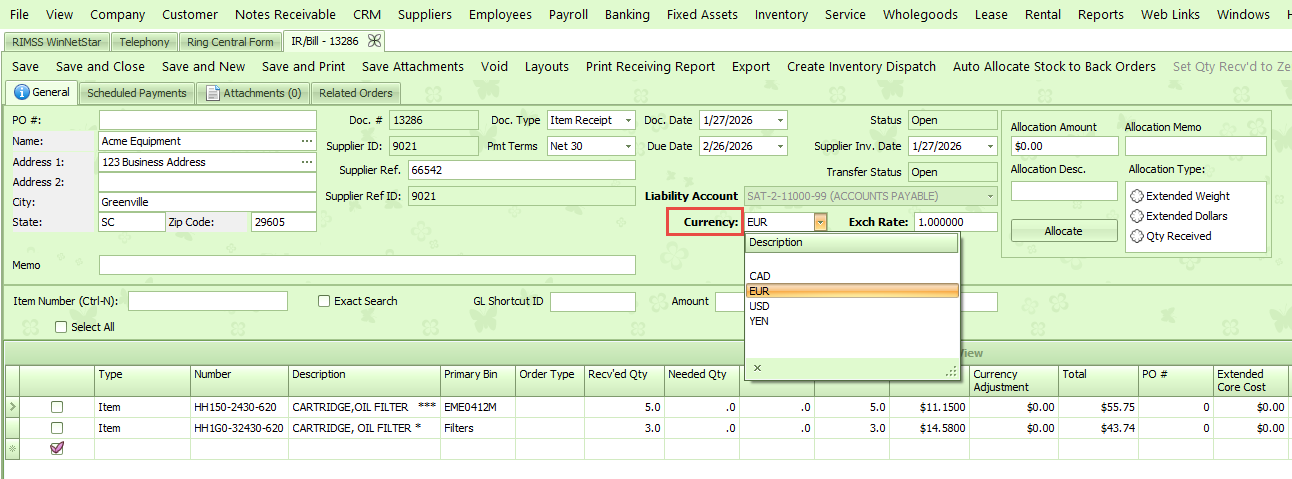
Task: Click the Allocation Amount field
Action: pyautogui.click(x=1064, y=146)
